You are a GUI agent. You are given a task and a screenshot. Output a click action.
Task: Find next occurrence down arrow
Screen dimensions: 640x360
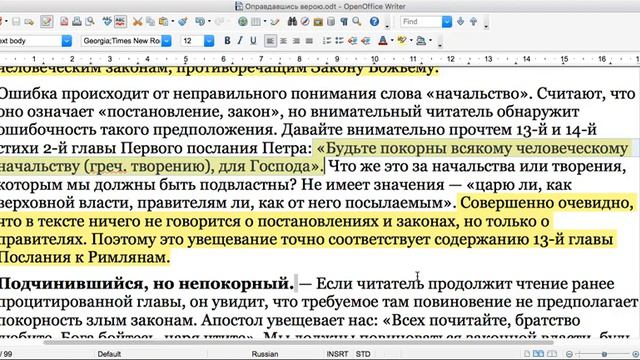point(460,22)
